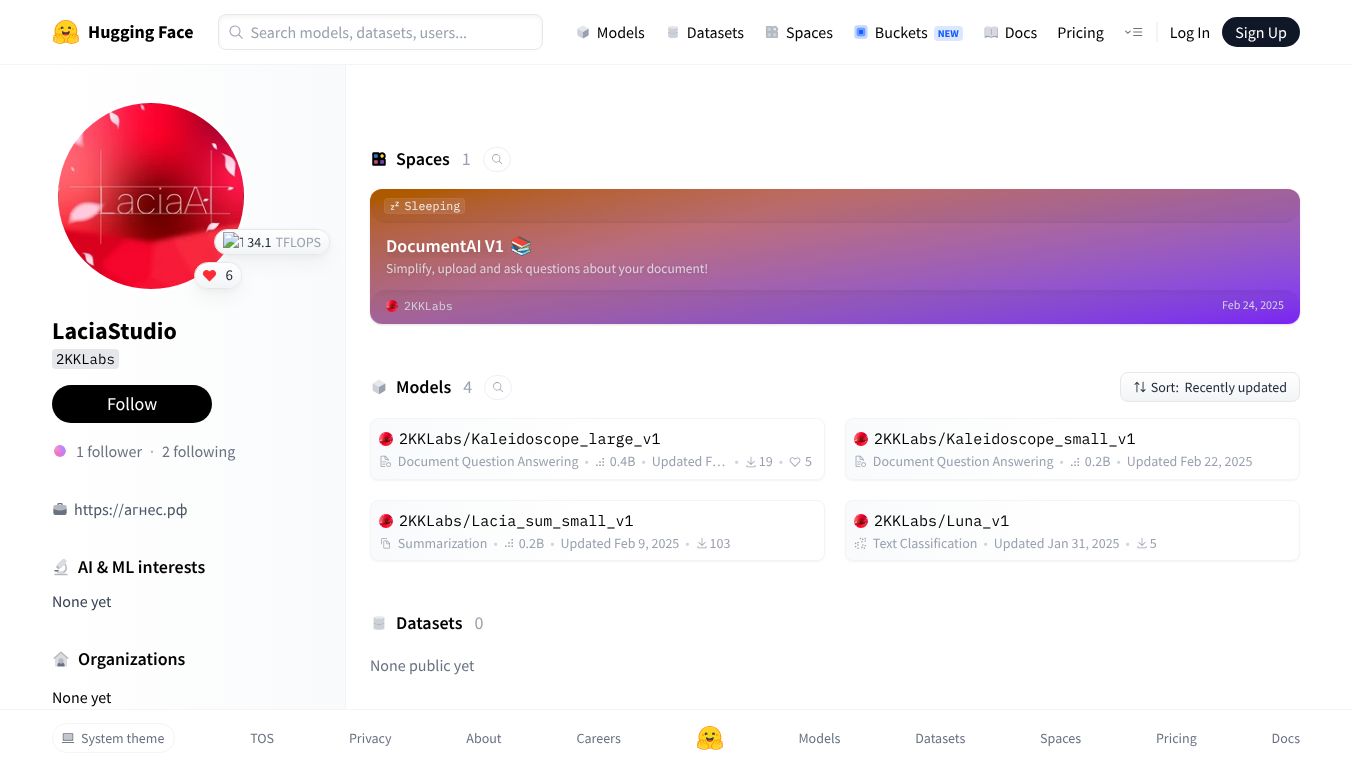The height and width of the screenshot is (760, 1352).
Task: Open the 1 follower list
Action: [109, 451]
